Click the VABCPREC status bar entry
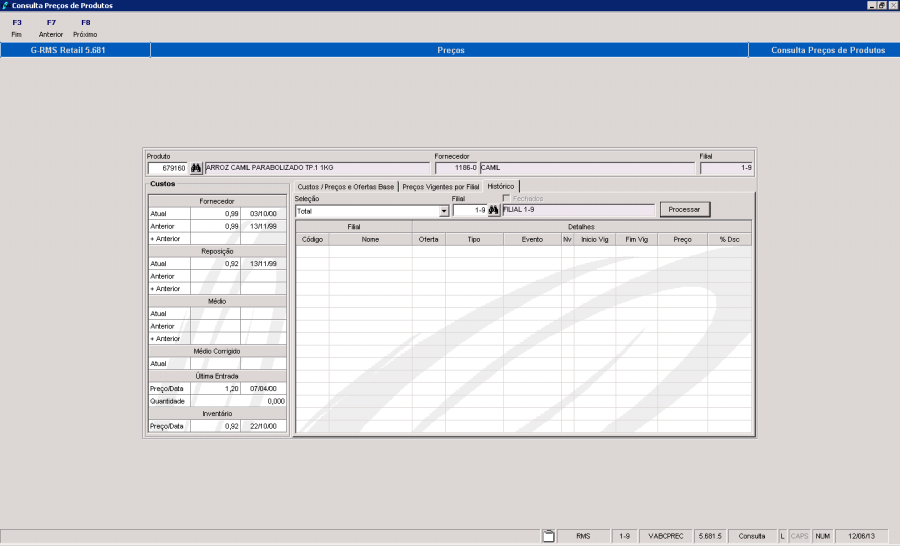The height and width of the screenshot is (546, 900). click(x=666, y=536)
